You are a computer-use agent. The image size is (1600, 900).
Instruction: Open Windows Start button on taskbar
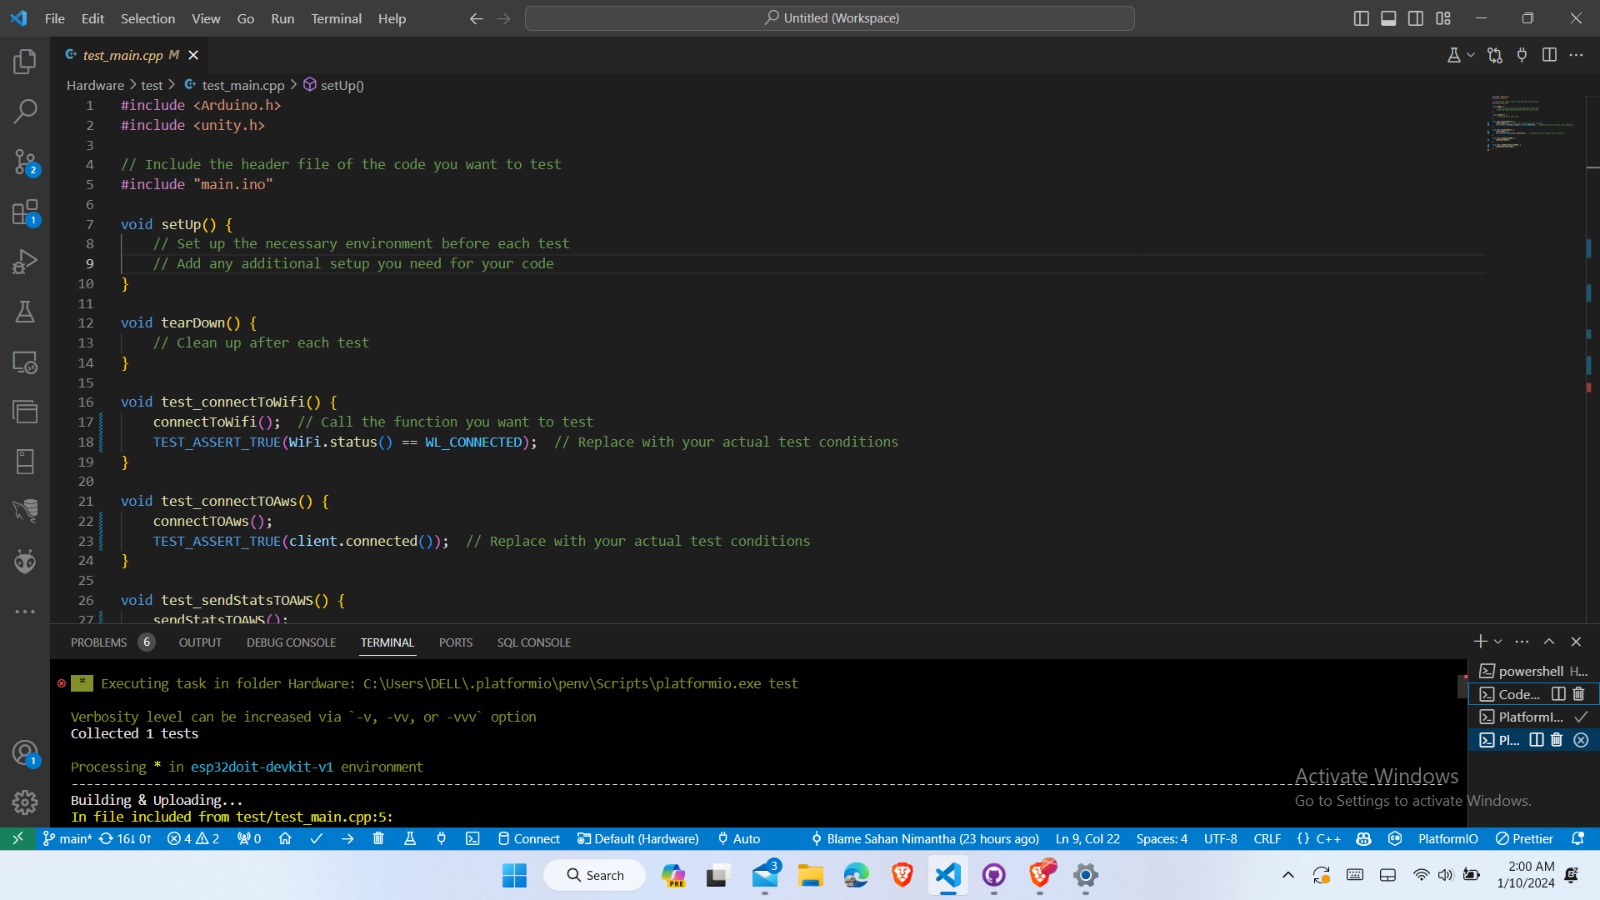point(514,876)
